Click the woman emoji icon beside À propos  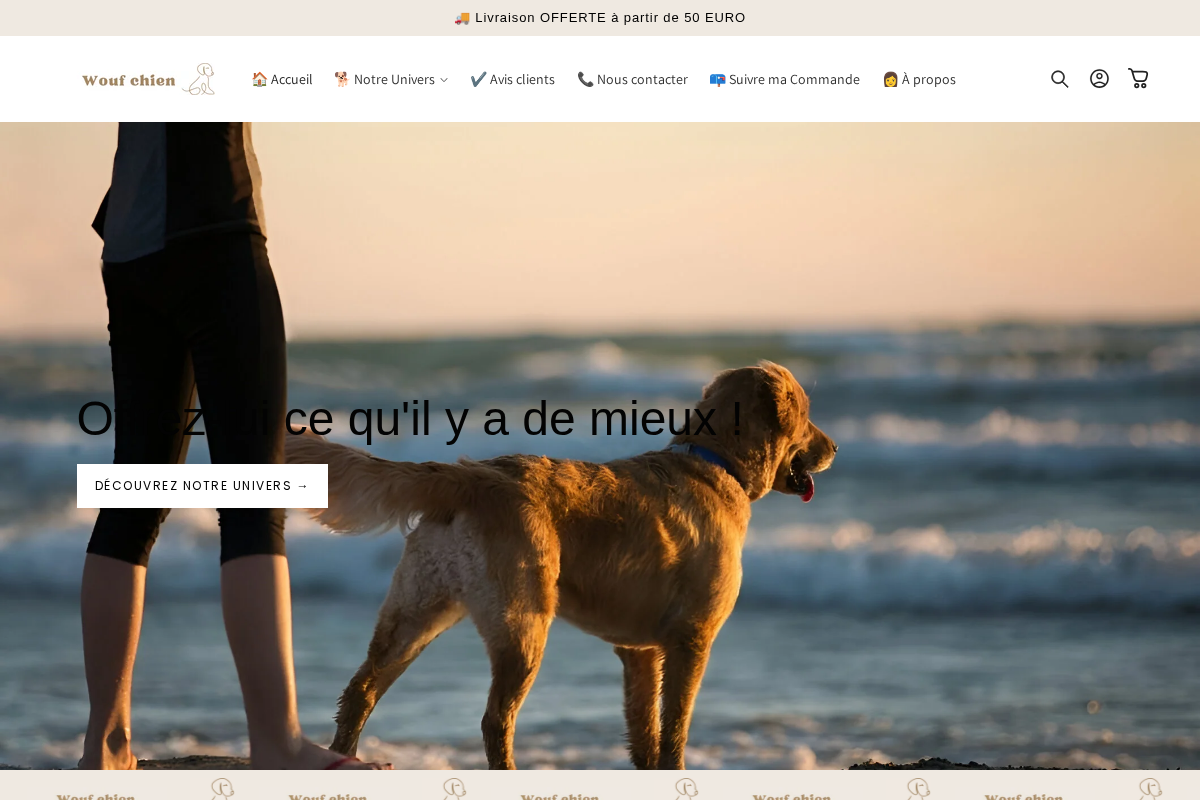pos(889,79)
